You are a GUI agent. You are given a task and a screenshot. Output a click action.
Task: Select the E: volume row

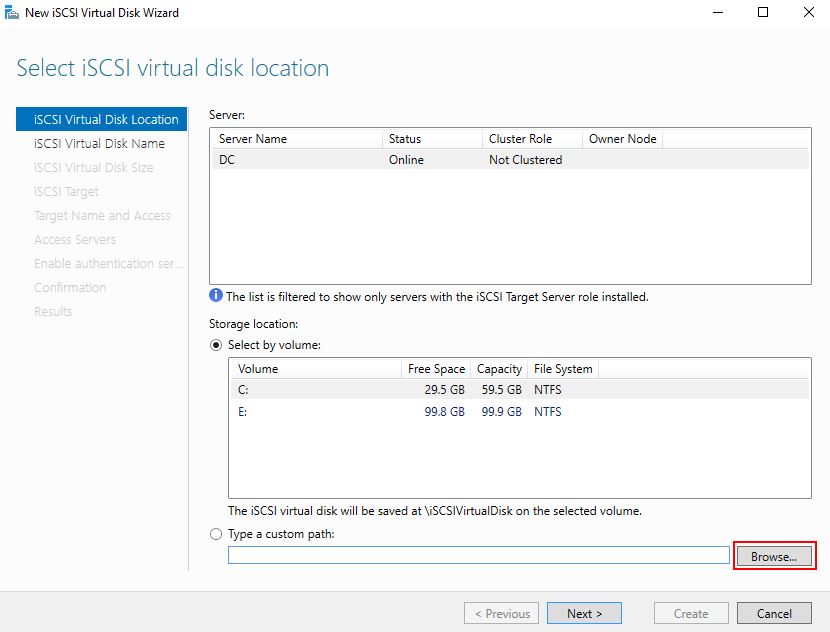tap(520, 411)
